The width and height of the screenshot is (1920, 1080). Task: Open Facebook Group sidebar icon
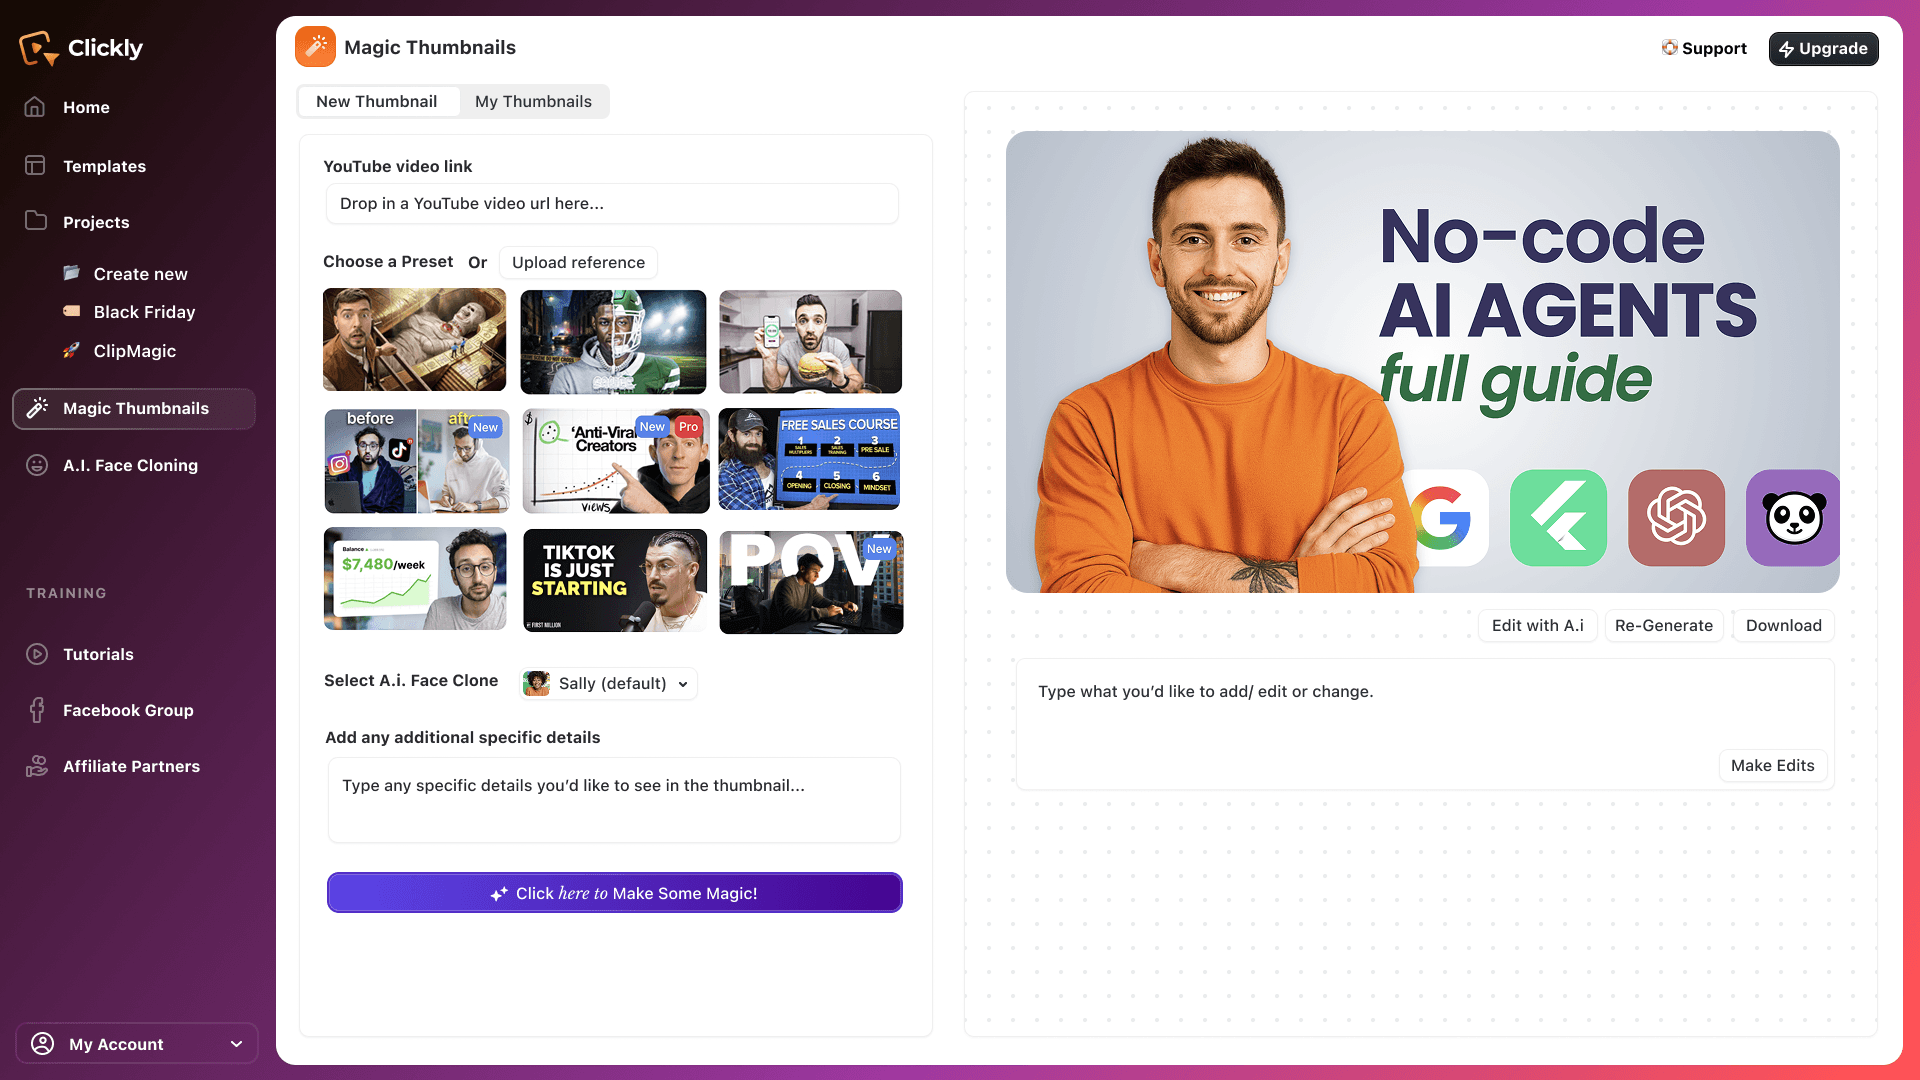coord(36,710)
